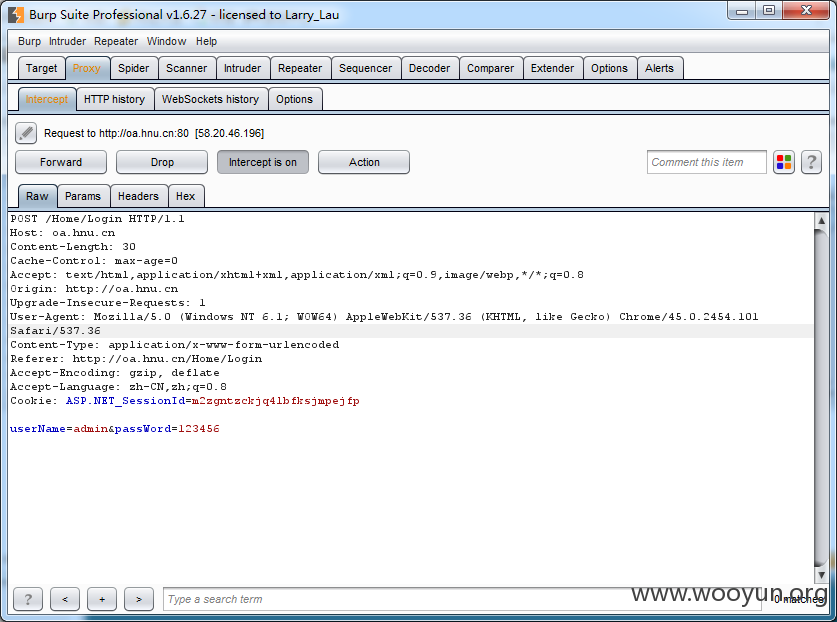The image size is (837, 622).
Task: Click the Request to http://oa.hnu.cn:80 label
Action: click(x=154, y=133)
